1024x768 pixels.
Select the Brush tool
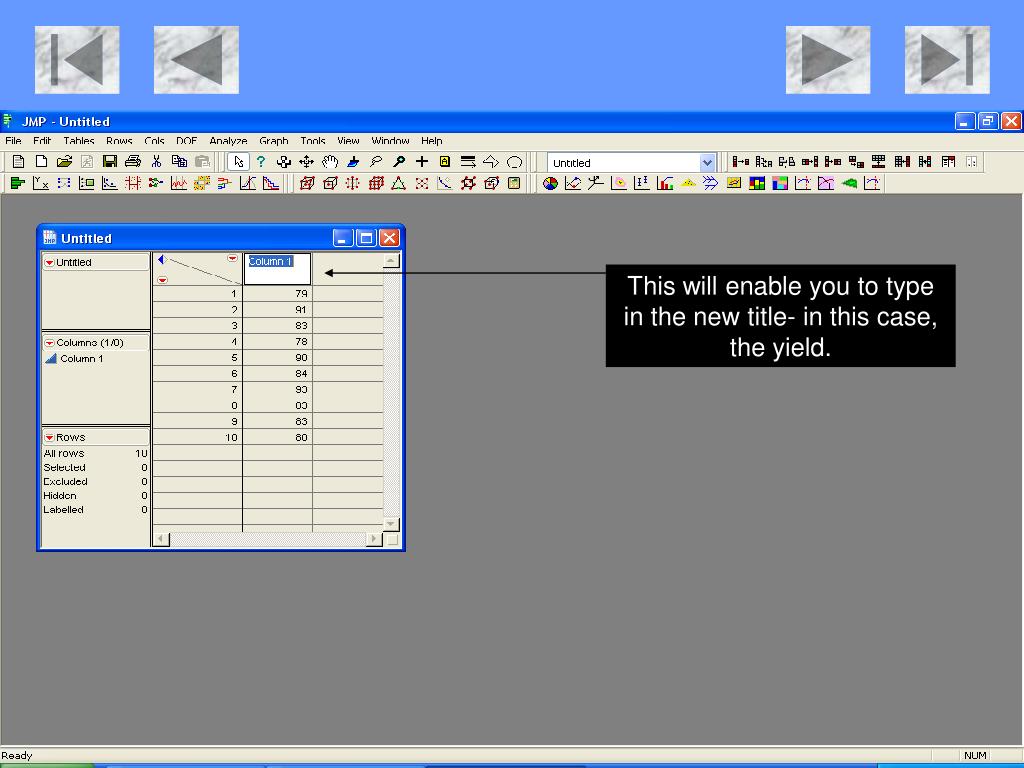pyautogui.click(x=353, y=161)
